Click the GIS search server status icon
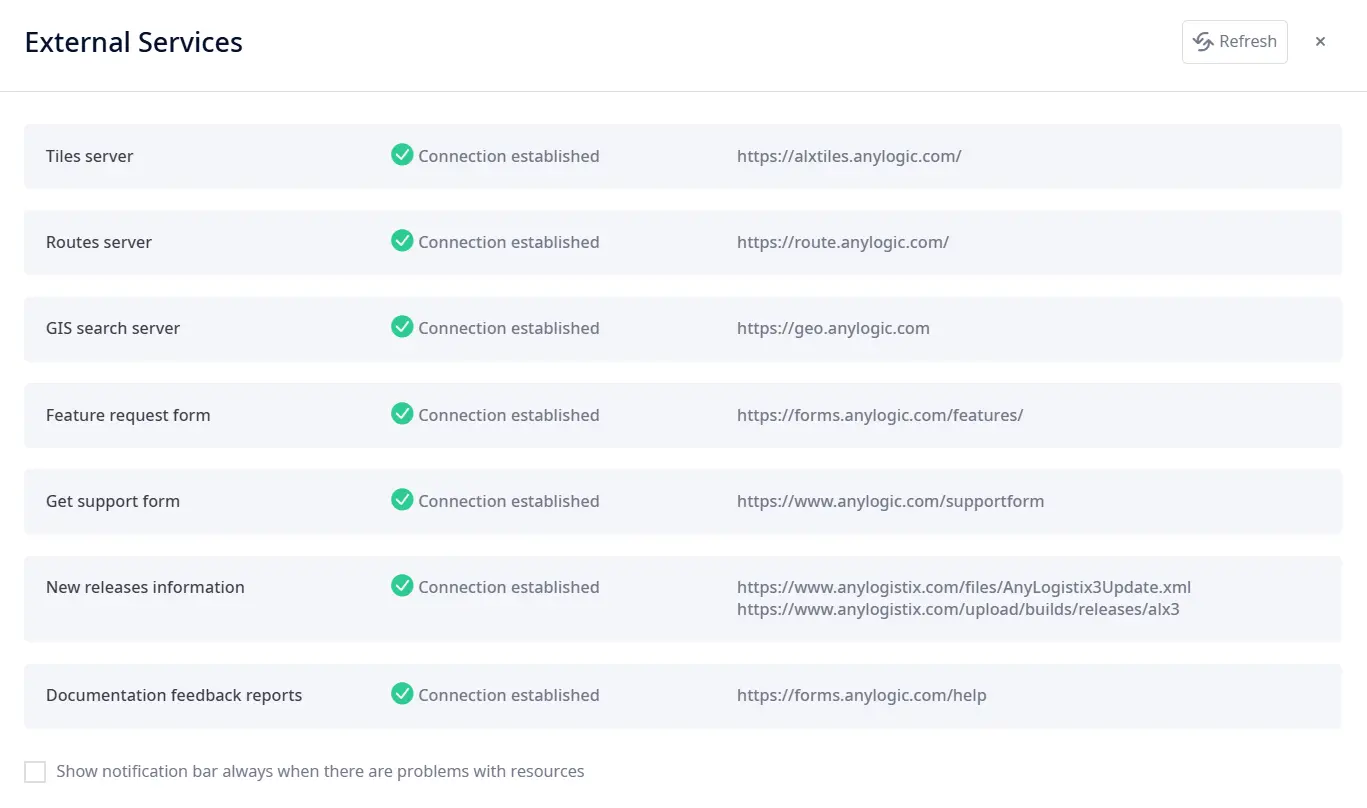Viewport: 1367px width, 808px height. pyautogui.click(x=402, y=327)
